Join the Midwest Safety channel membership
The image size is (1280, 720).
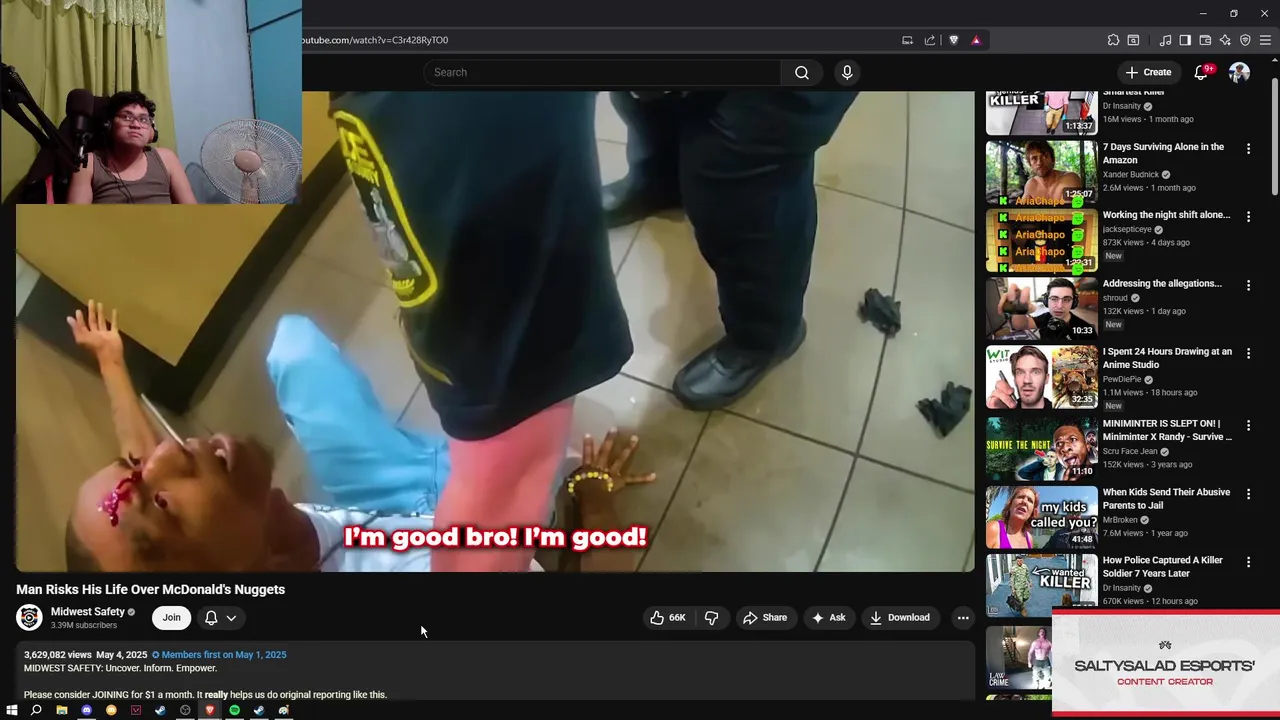[x=172, y=618]
